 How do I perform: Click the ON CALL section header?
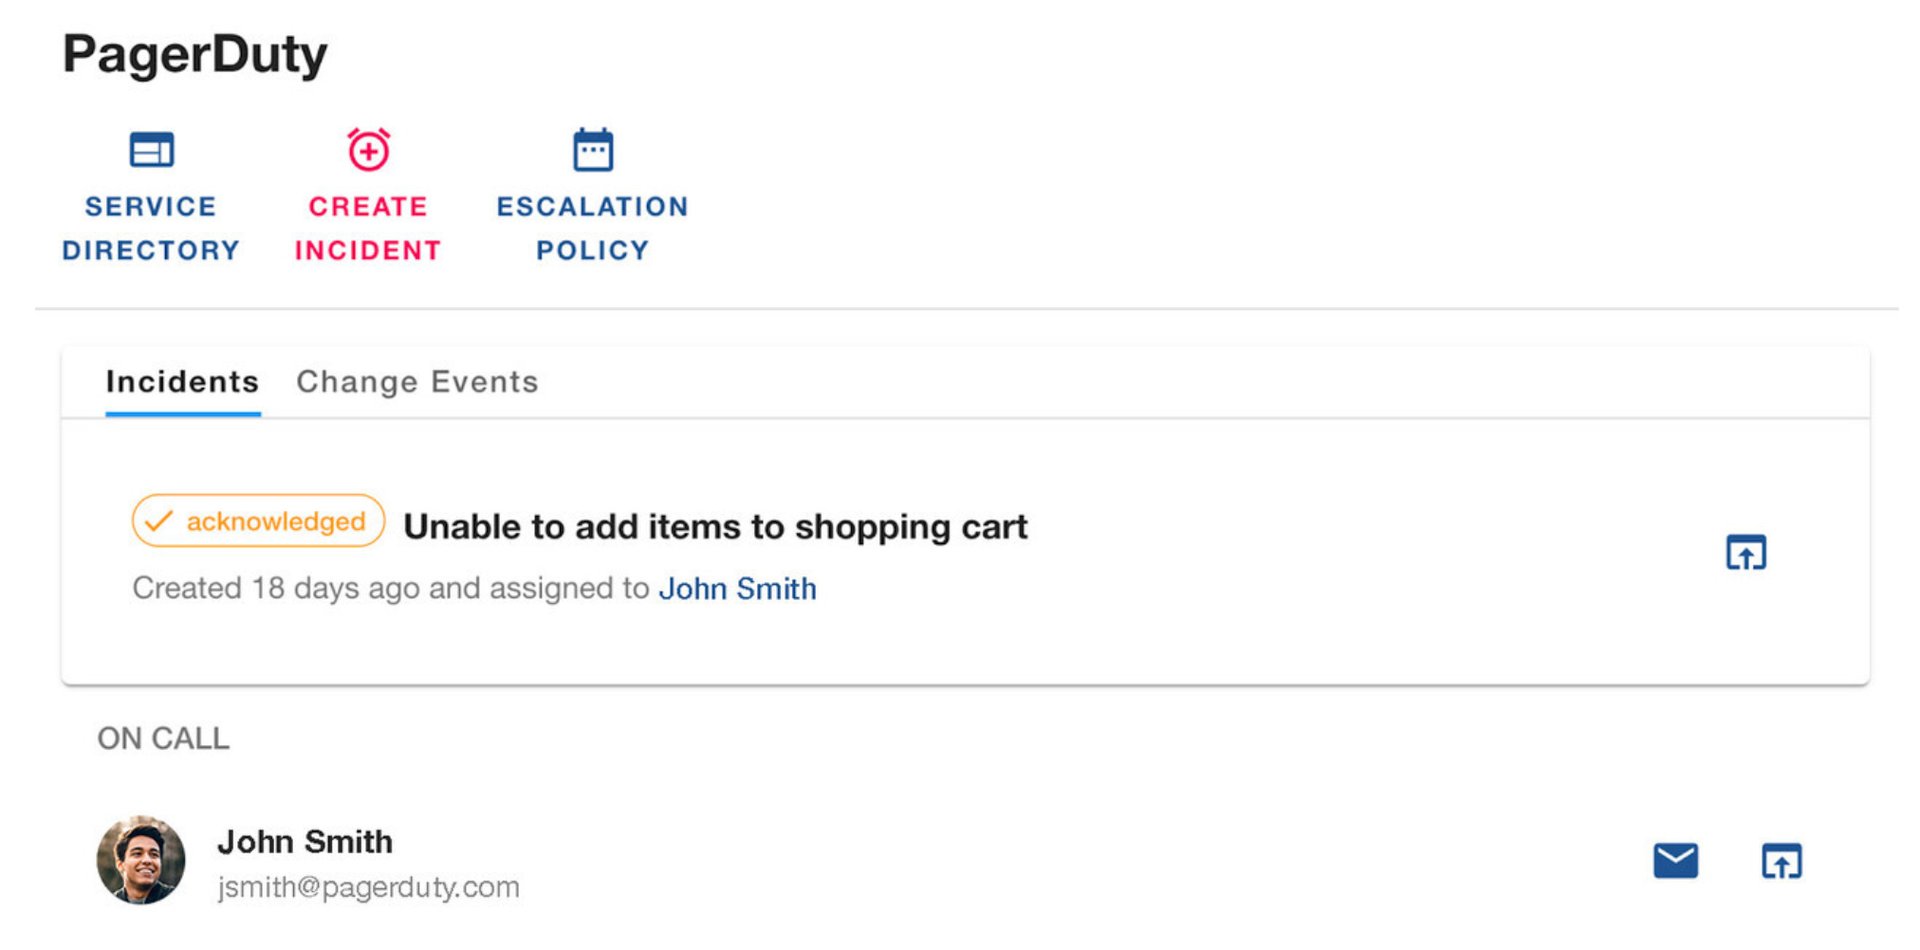[x=163, y=739]
